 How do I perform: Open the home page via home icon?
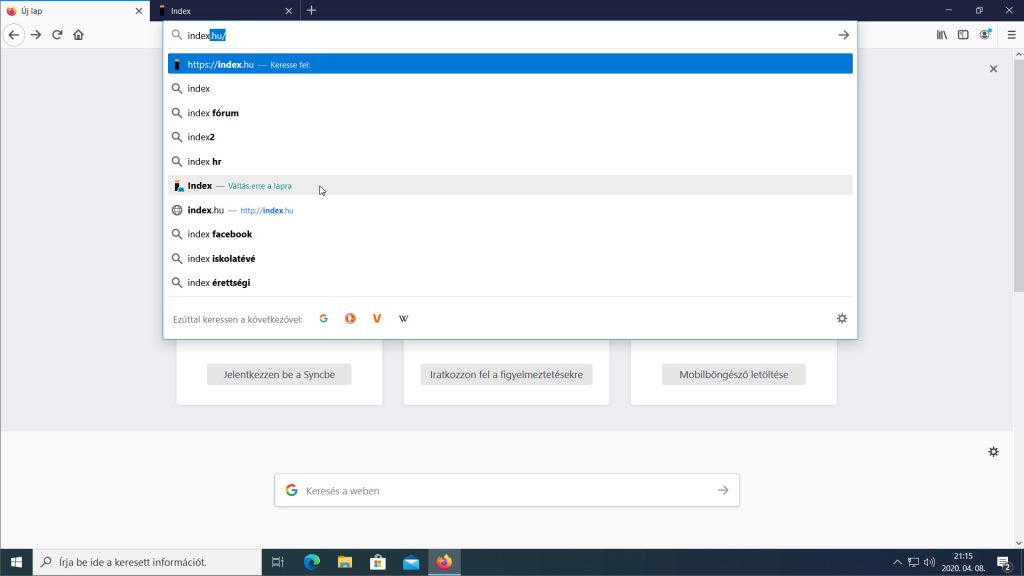(78, 35)
